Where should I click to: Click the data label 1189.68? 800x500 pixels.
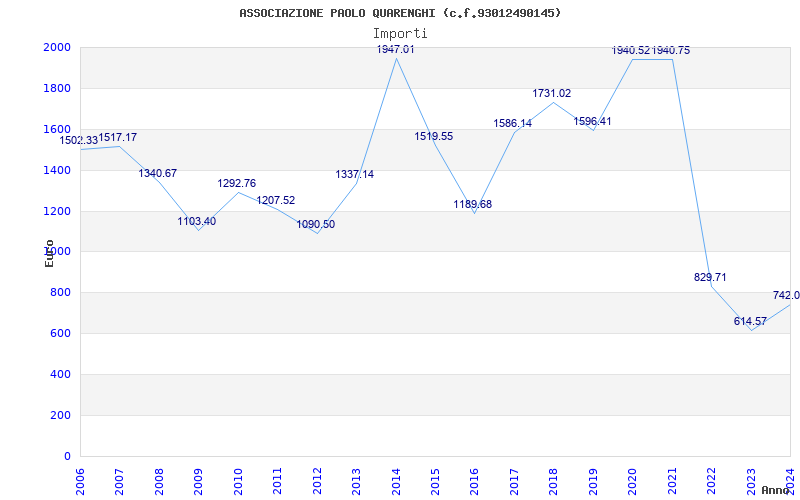pyautogui.click(x=472, y=204)
